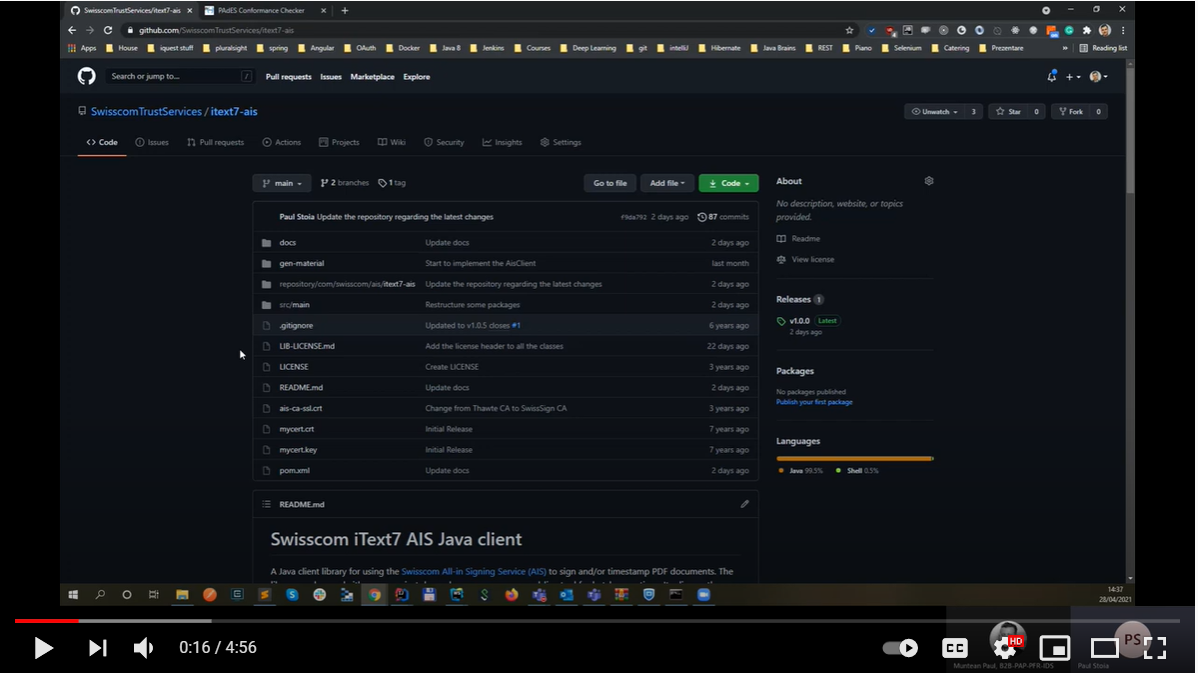Open the Chrome extensions puzzle icon
This screenshot has width=1198, height=673.
(x=1086, y=30)
